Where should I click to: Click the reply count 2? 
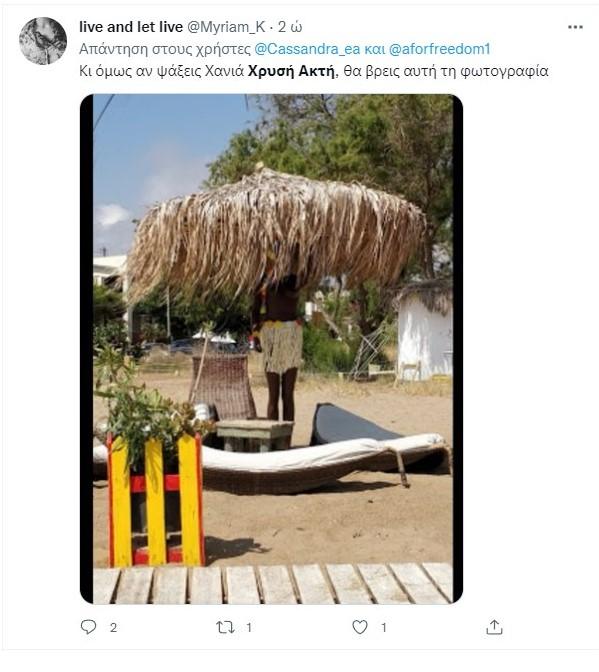coord(113,628)
